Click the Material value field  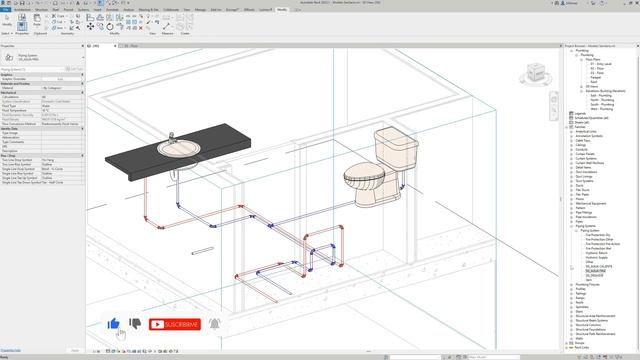pos(62,88)
